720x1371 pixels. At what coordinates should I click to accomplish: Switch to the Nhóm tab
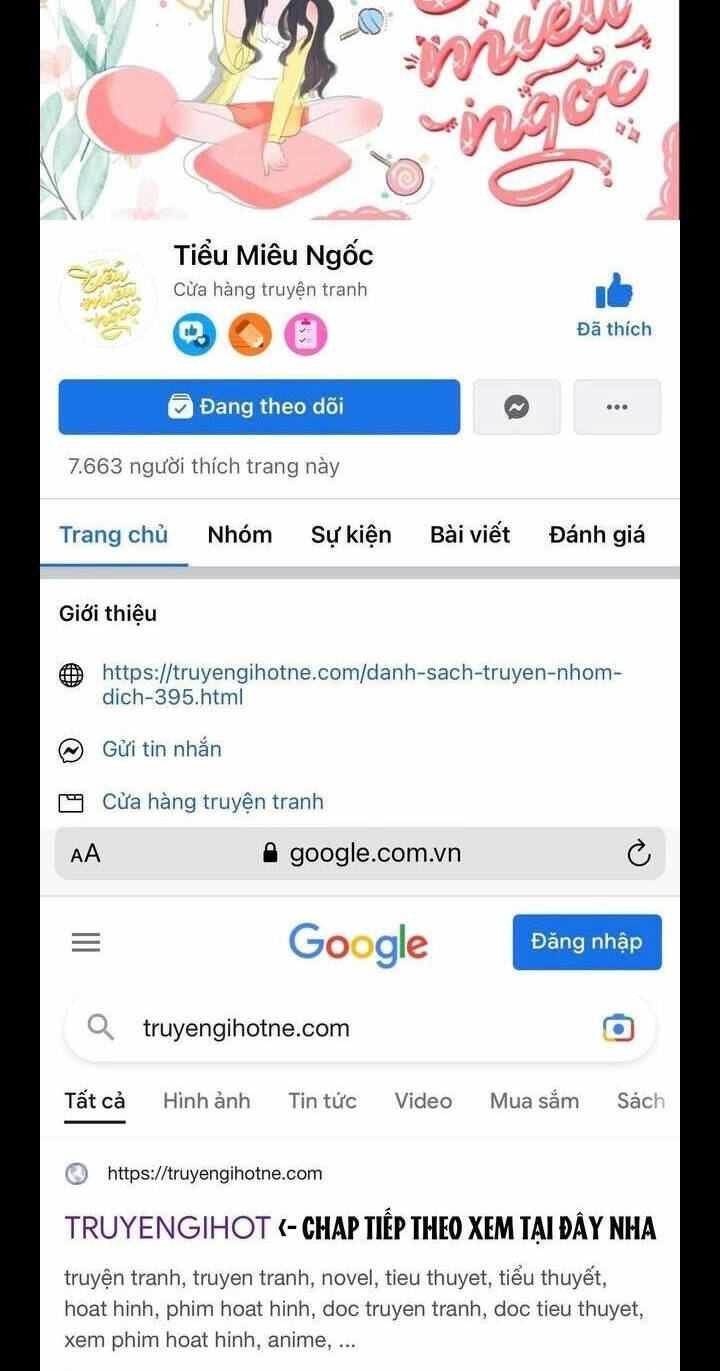click(240, 535)
